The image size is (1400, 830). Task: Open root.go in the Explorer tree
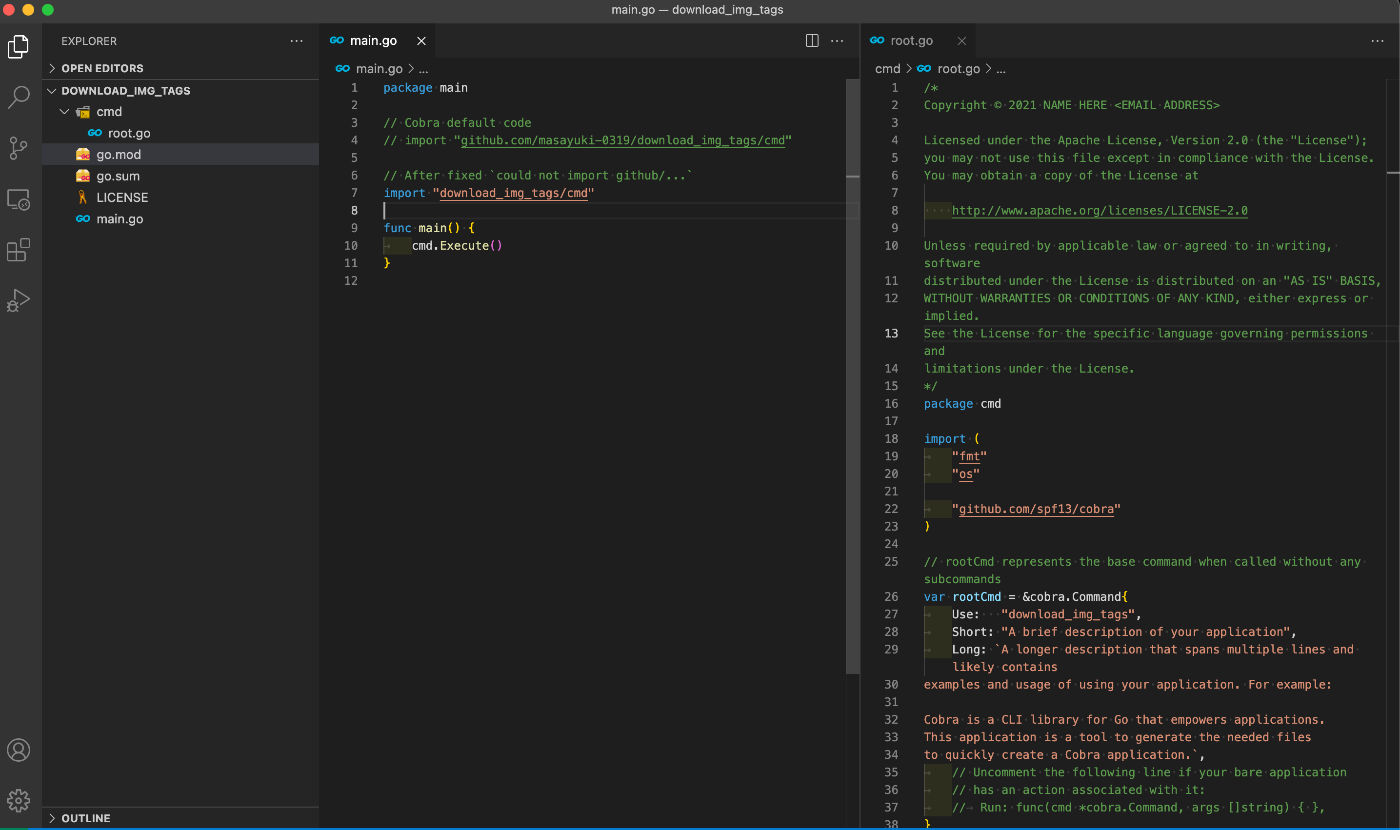click(180, 133)
